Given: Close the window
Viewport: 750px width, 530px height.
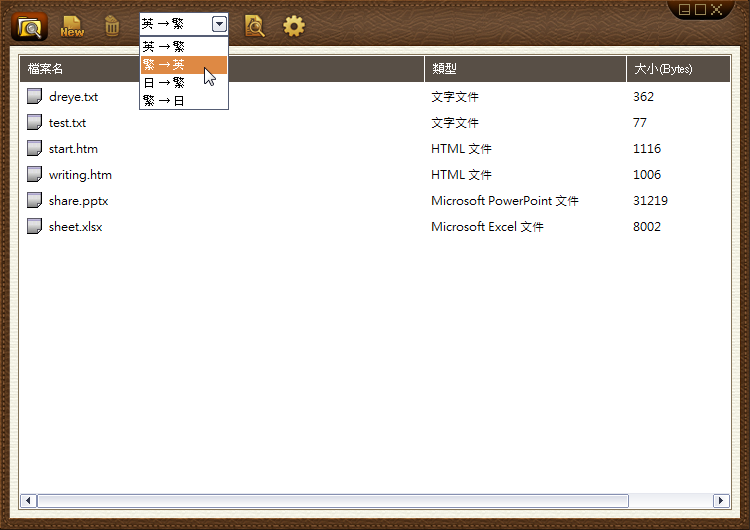Looking at the screenshot, I should click(717, 10).
